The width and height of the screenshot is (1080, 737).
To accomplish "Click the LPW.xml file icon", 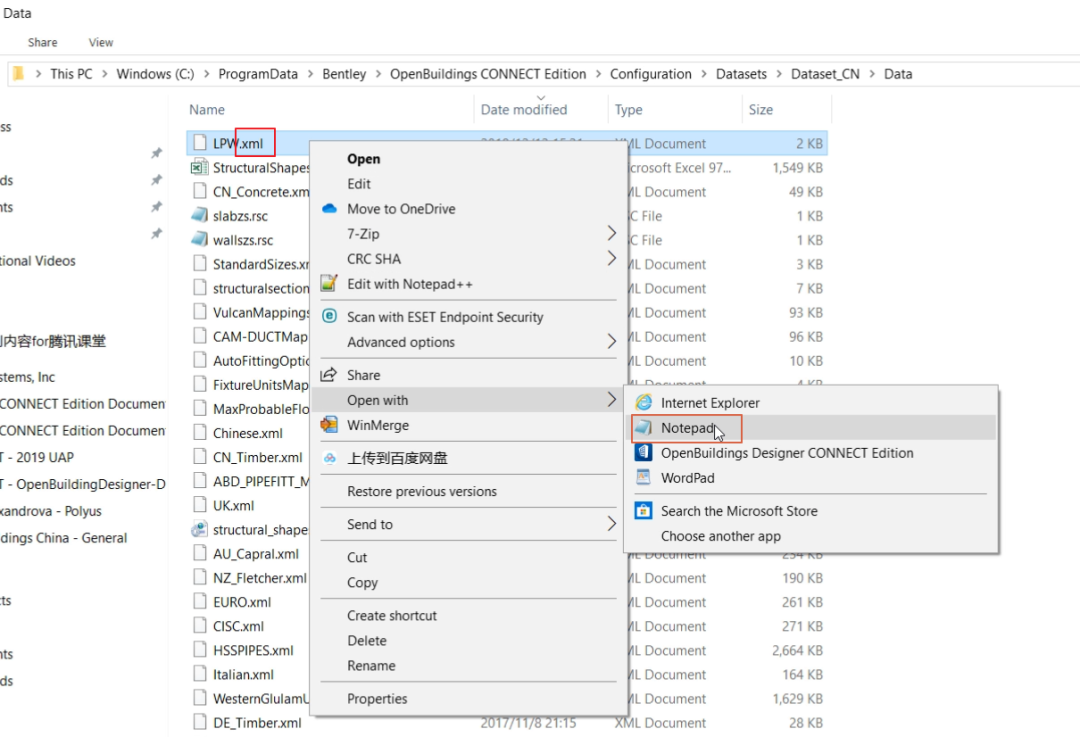I will click(x=200, y=143).
